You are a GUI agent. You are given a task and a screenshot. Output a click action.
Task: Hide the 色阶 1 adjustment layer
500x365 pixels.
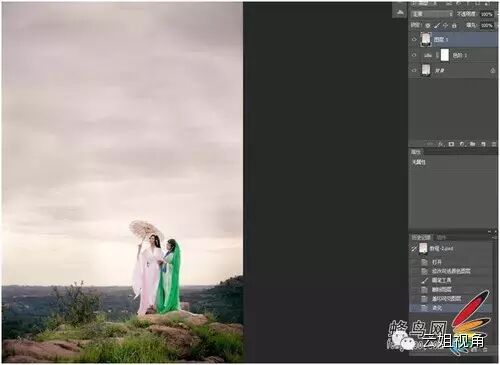pyautogui.click(x=414, y=55)
